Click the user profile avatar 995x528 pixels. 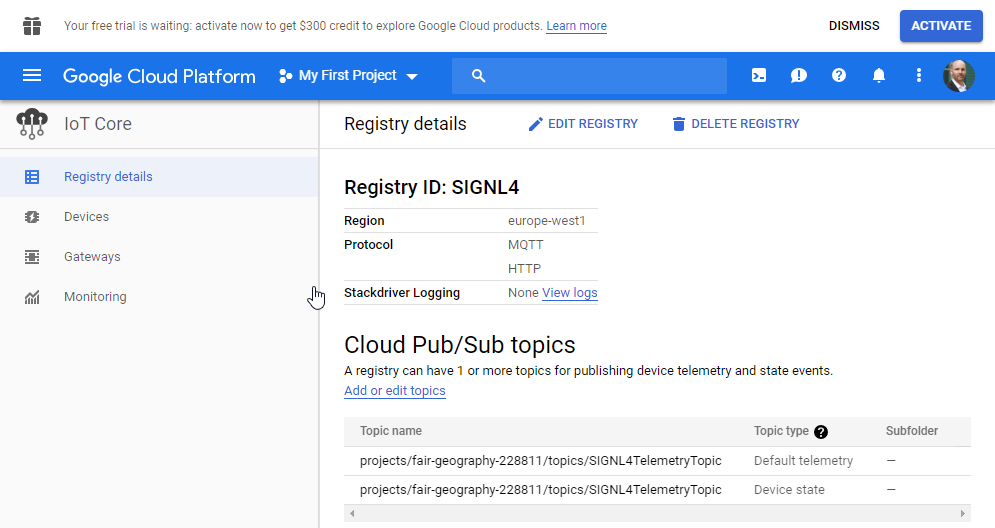[958, 76]
